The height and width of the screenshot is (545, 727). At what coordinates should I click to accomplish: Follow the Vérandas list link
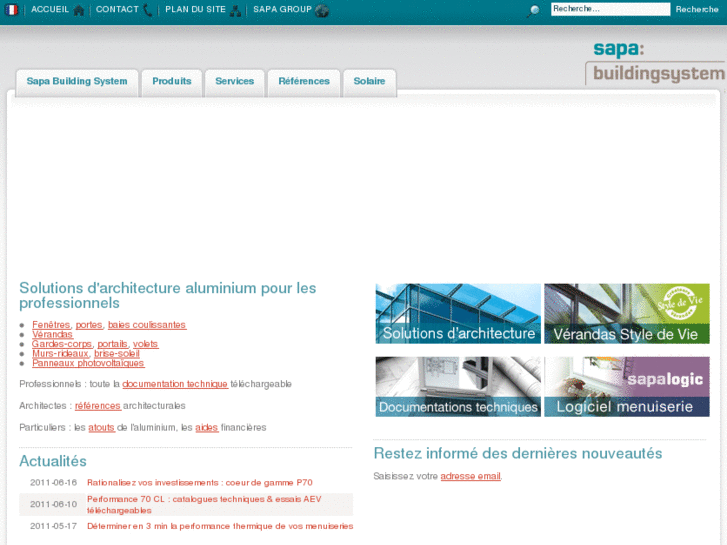[52, 334]
